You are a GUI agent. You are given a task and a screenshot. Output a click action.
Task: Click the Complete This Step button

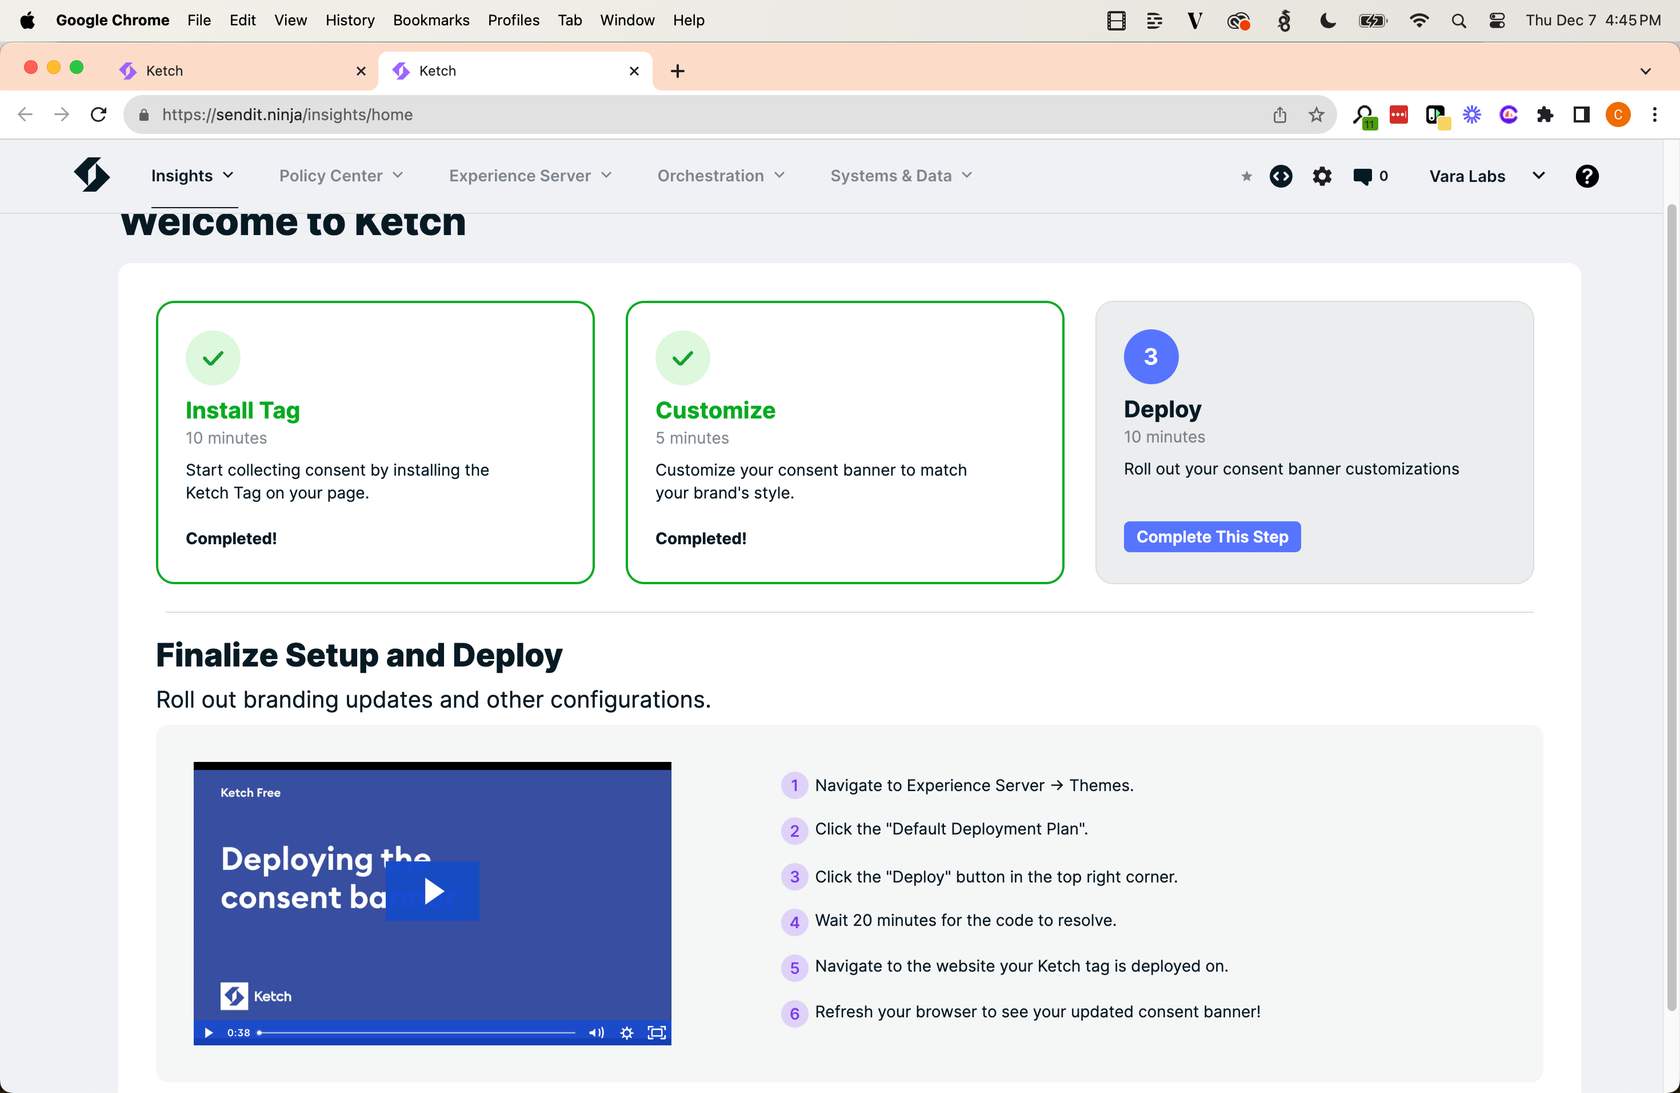point(1212,537)
